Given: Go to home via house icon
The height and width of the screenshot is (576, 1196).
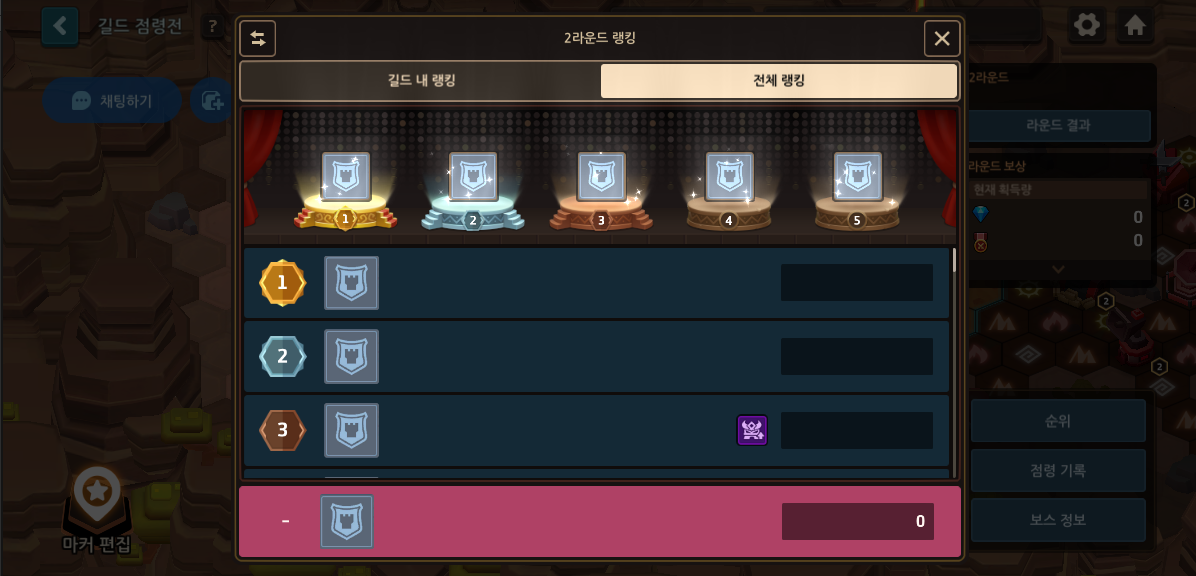Looking at the screenshot, I should pyautogui.click(x=1135, y=25).
